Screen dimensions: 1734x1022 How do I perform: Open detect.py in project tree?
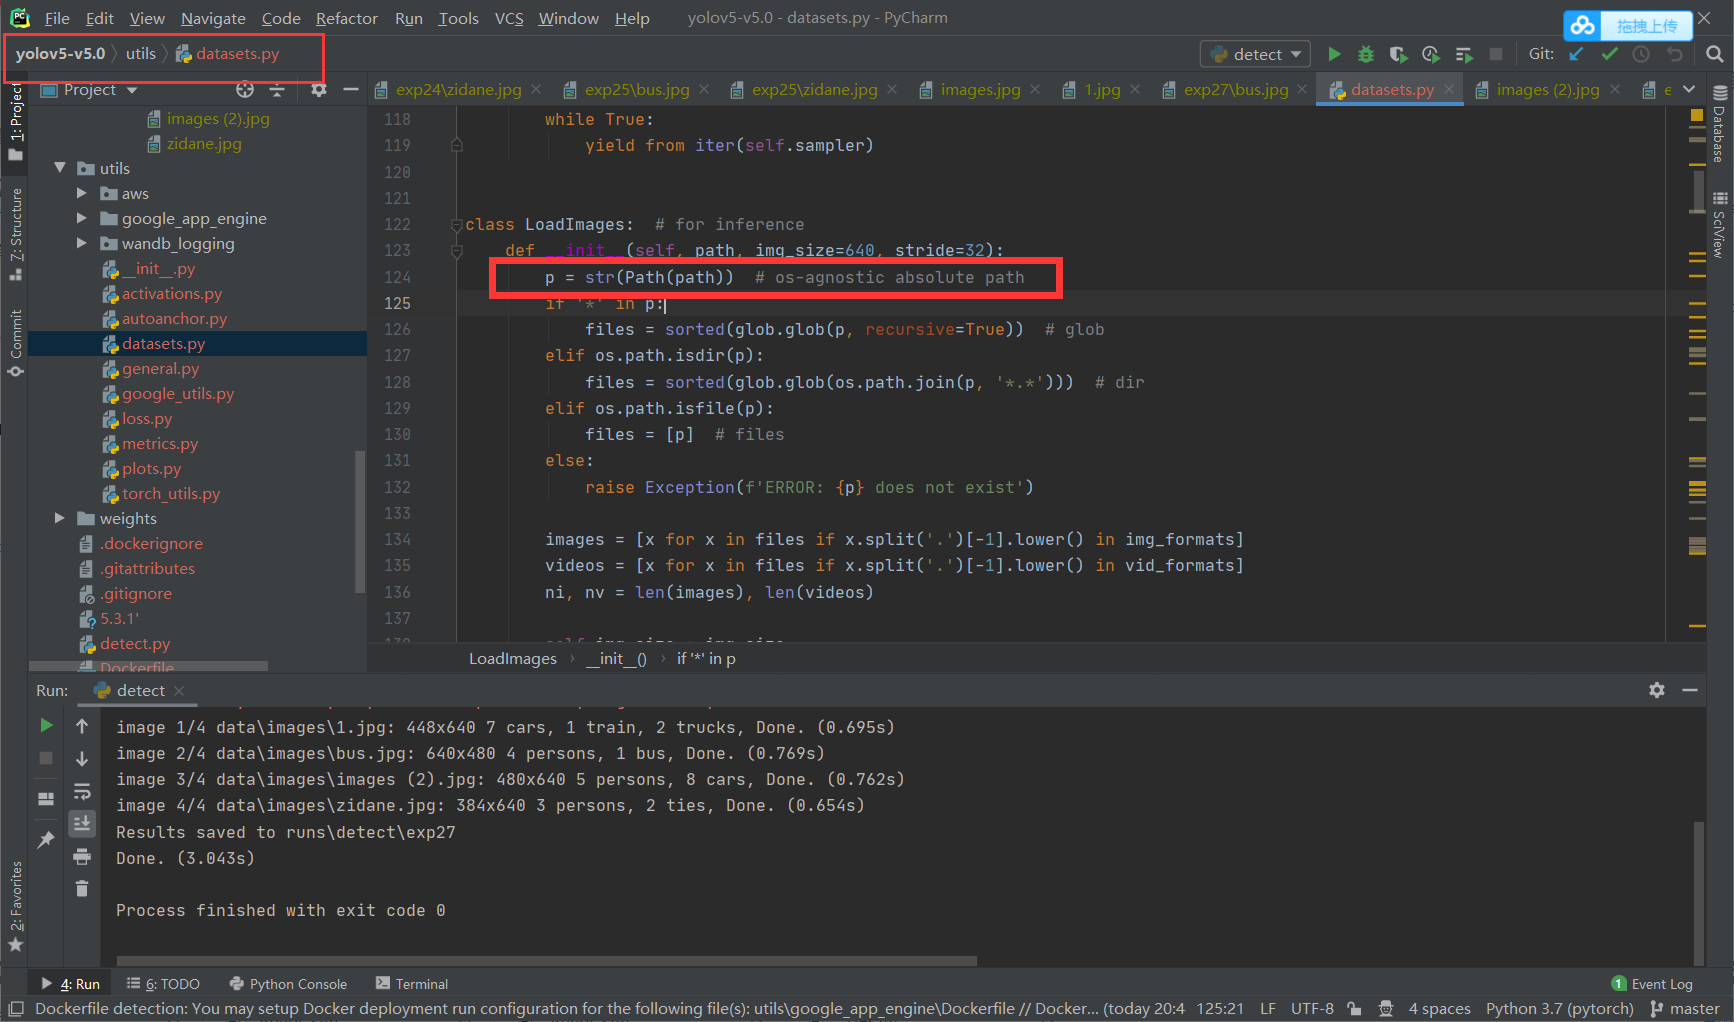coord(134,643)
